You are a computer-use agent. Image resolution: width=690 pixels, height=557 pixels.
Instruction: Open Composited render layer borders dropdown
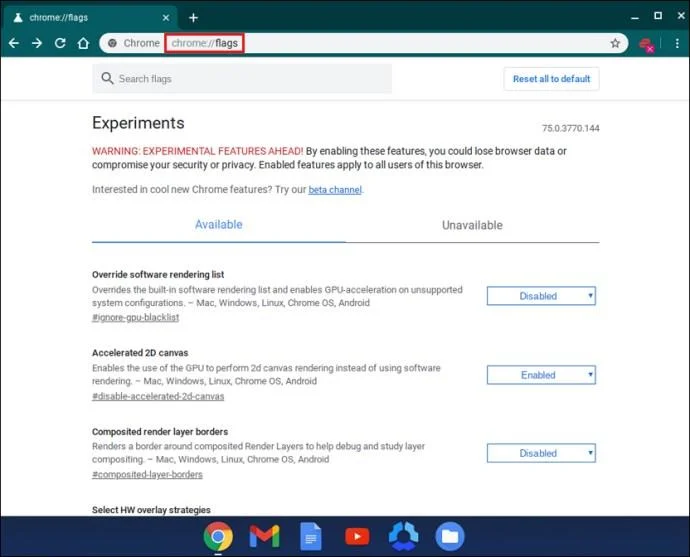pos(541,453)
